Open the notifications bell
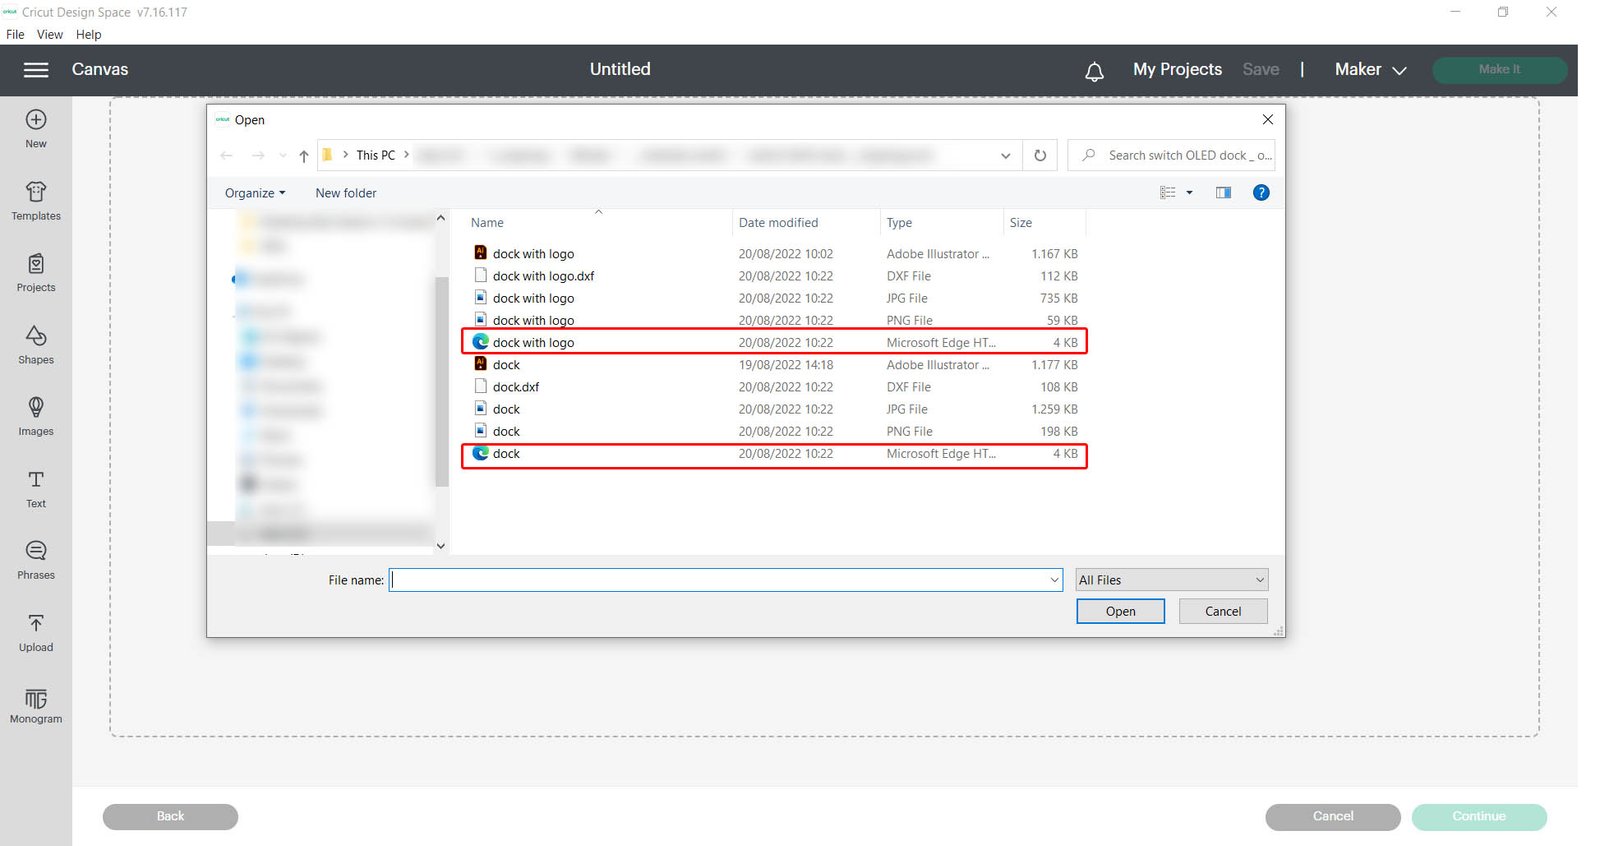The width and height of the screenshot is (1600, 846). pyautogui.click(x=1095, y=71)
